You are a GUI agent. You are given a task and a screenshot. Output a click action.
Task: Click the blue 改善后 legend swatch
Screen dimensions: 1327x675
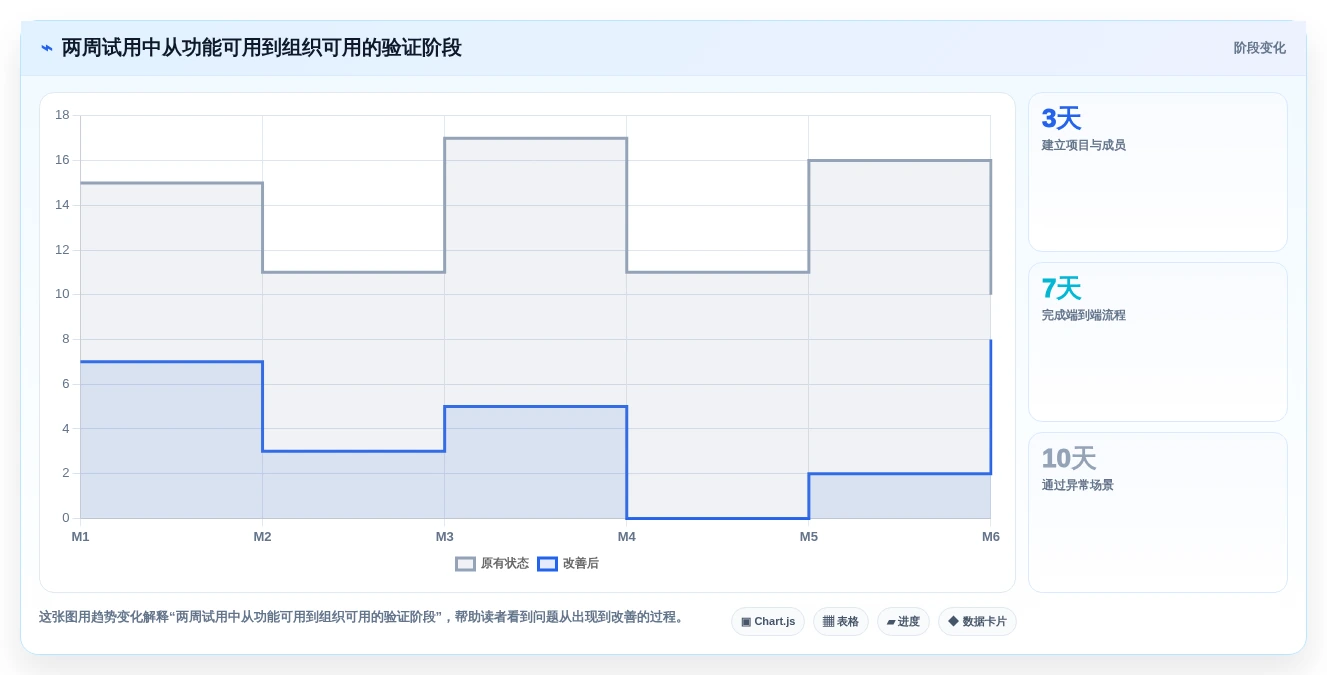(x=547, y=564)
